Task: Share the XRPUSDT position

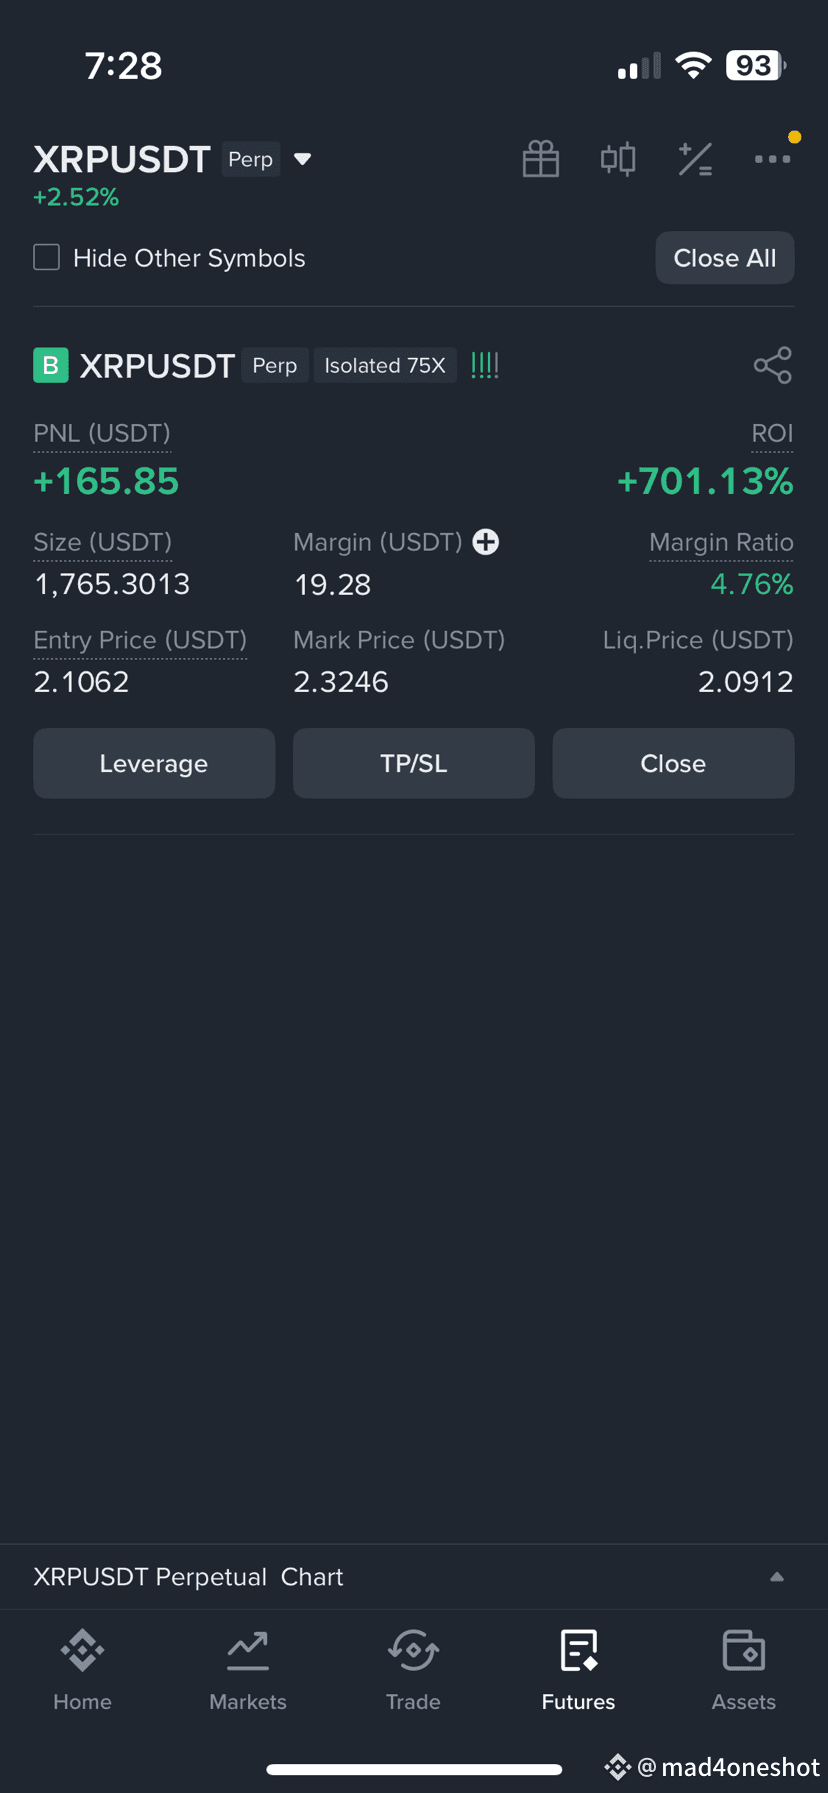Action: pos(773,365)
